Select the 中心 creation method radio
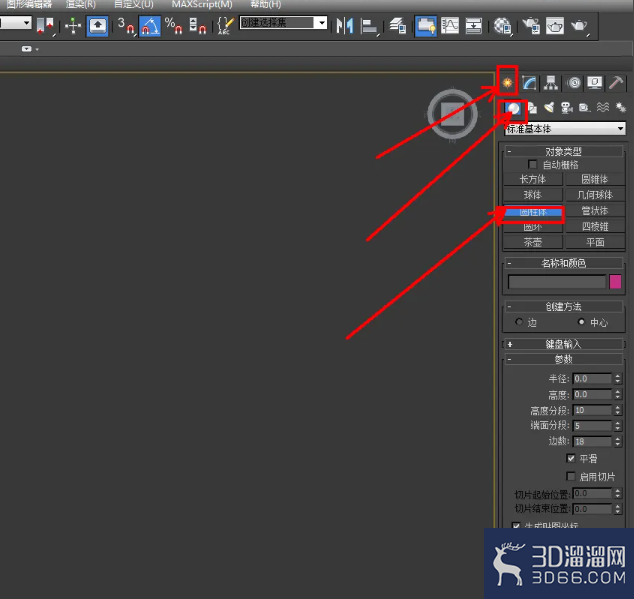Image resolution: width=634 pixels, height=599 pixels. click(581, 322)
